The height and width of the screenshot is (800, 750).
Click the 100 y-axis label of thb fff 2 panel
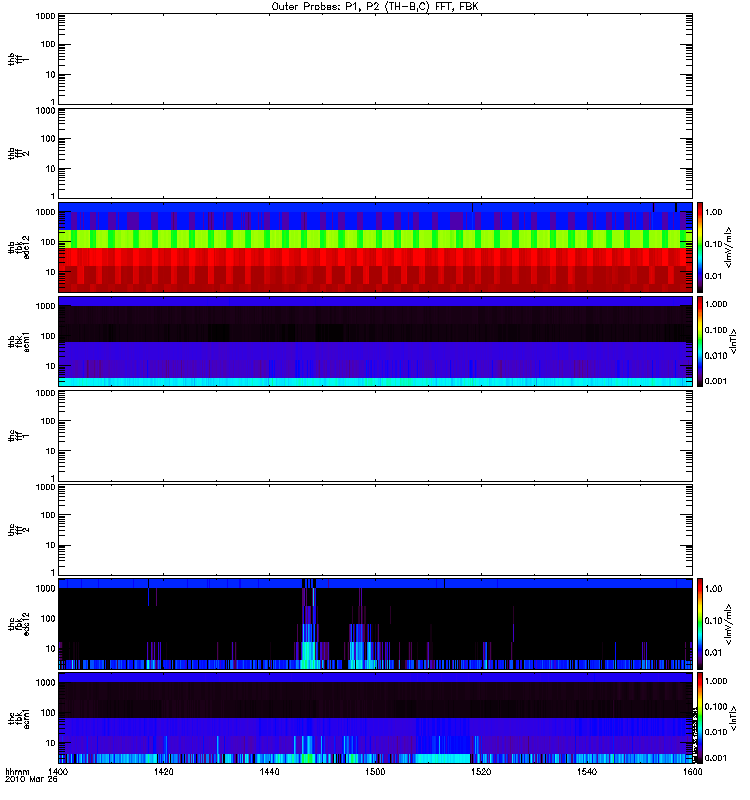pos(47,139)
